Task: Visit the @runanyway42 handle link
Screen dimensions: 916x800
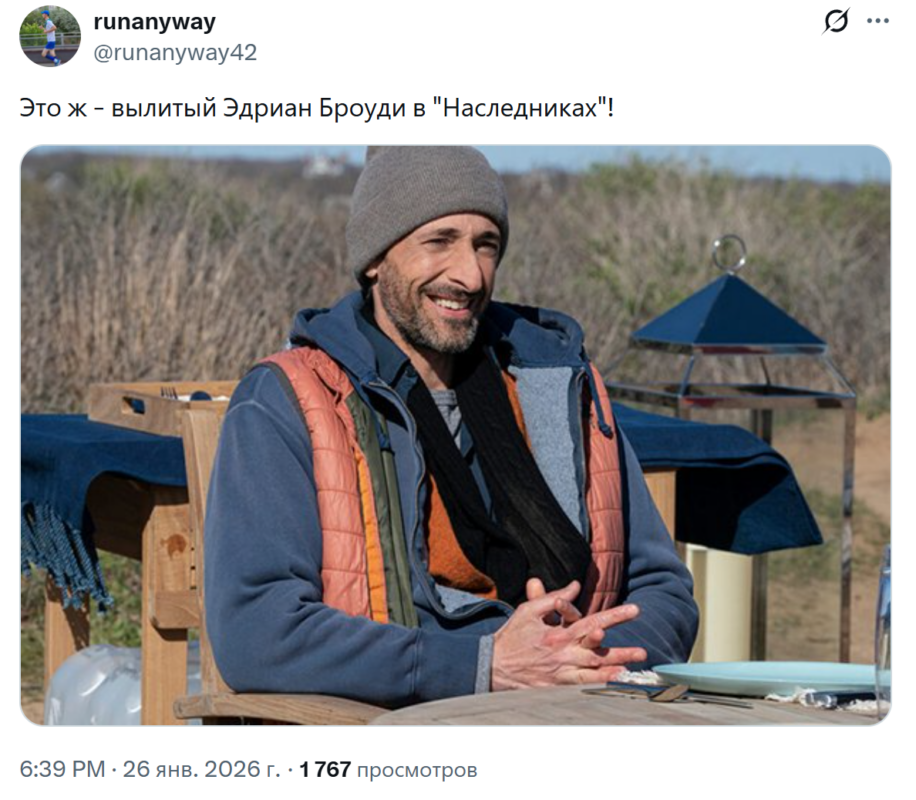Action: coord(175,53)
